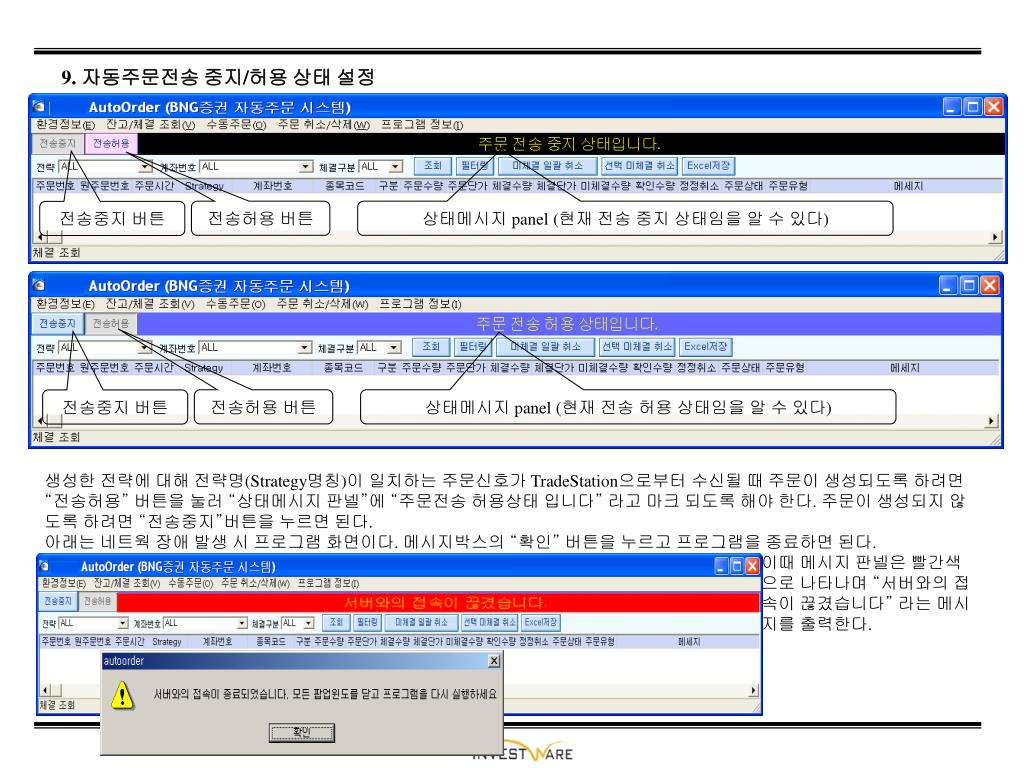Click 필터링 button in the bottom window

pyautogui.click(x=367, y=622)
